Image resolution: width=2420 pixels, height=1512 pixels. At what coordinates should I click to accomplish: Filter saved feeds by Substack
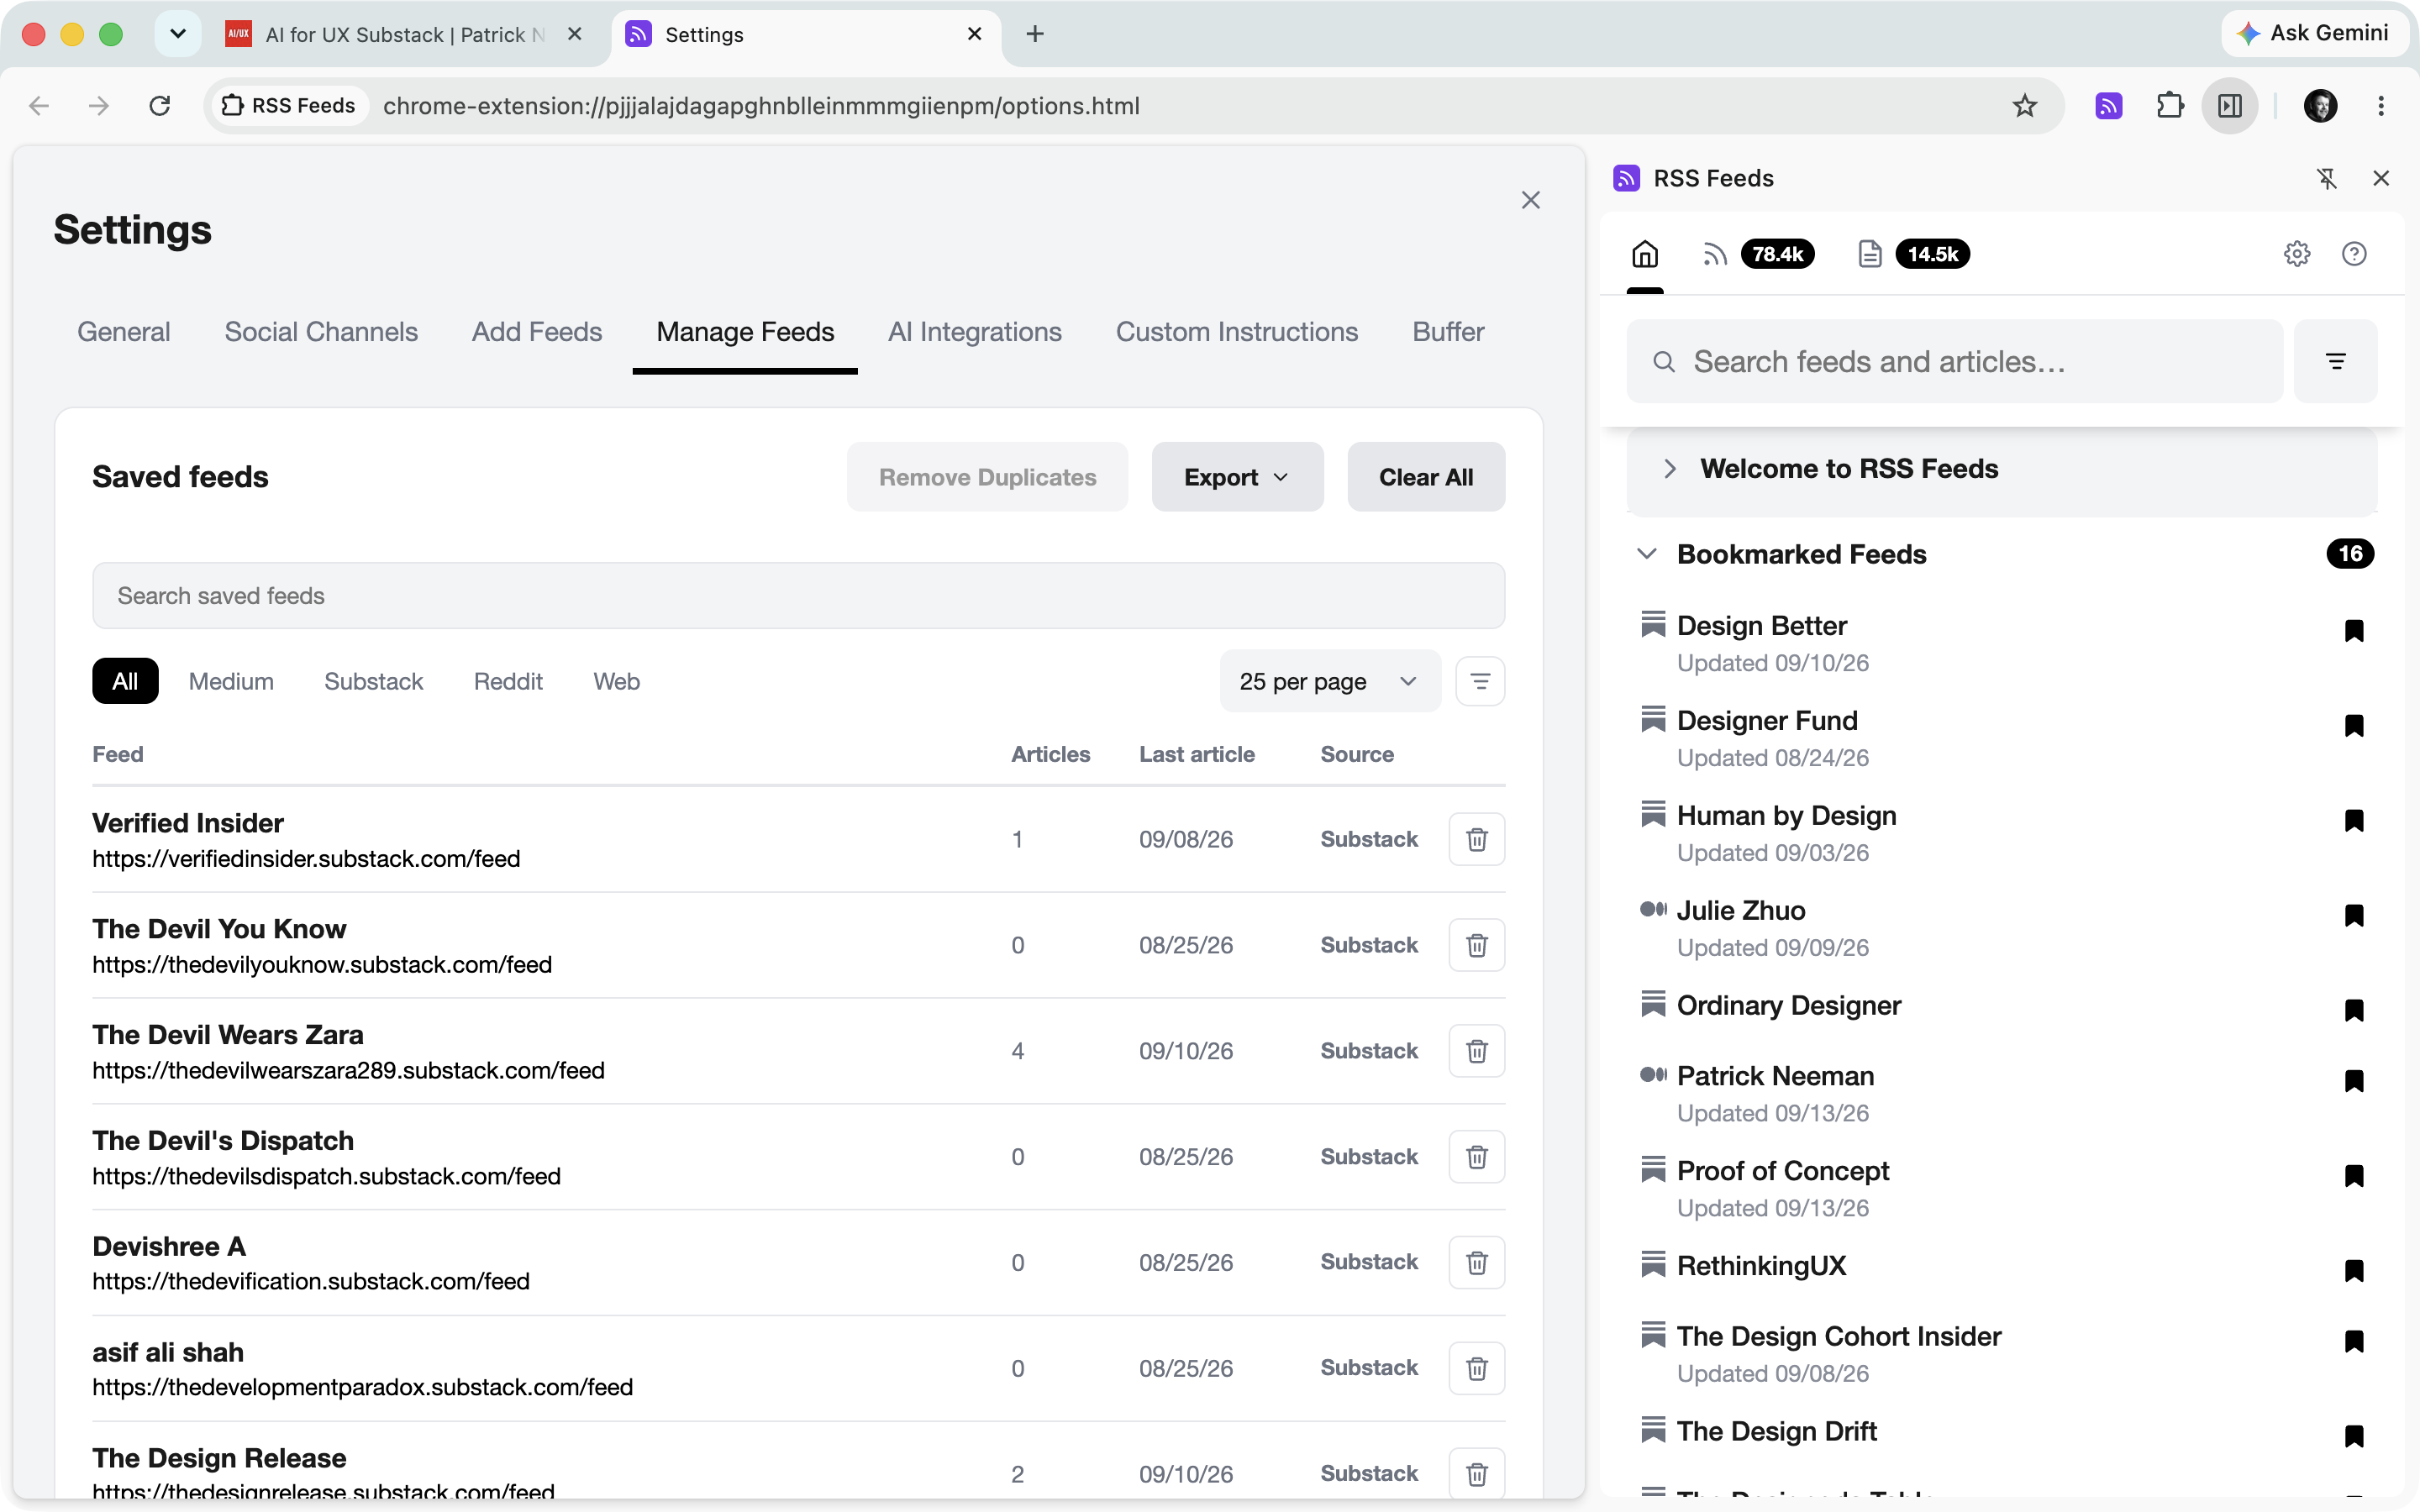click(373, 681)
